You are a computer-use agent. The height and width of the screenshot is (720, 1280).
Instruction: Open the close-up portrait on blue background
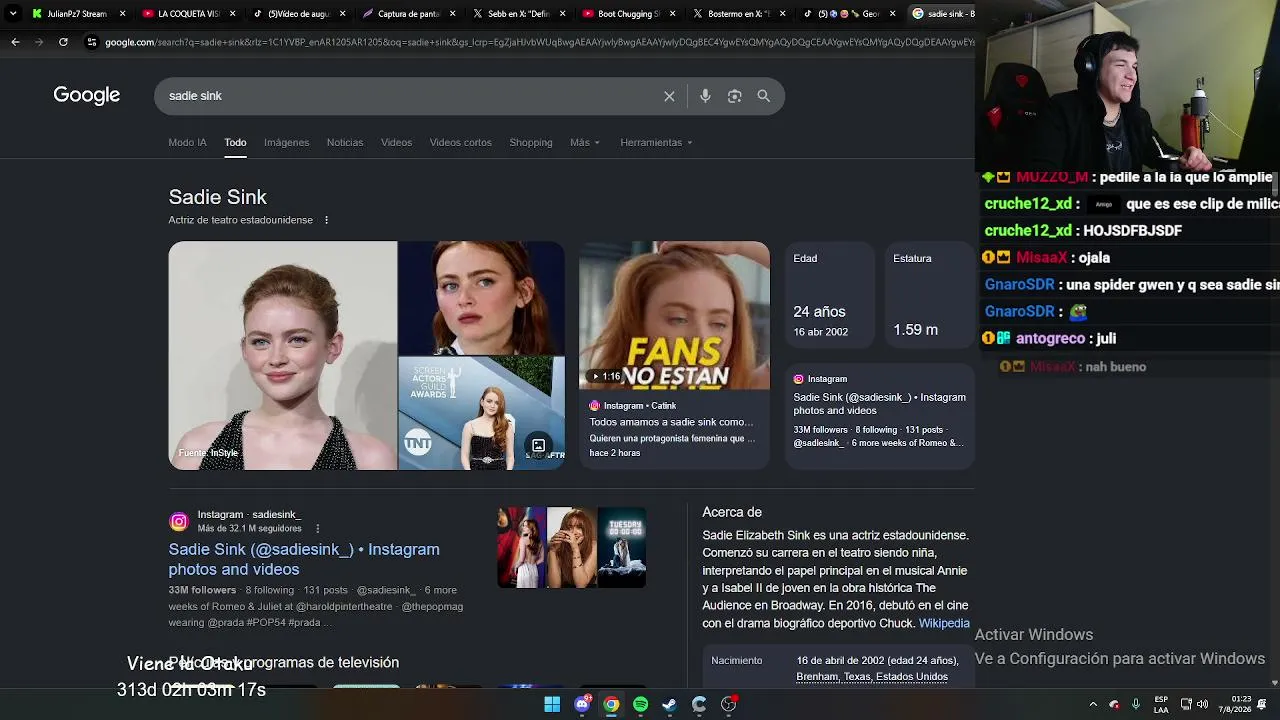(481, 298)
